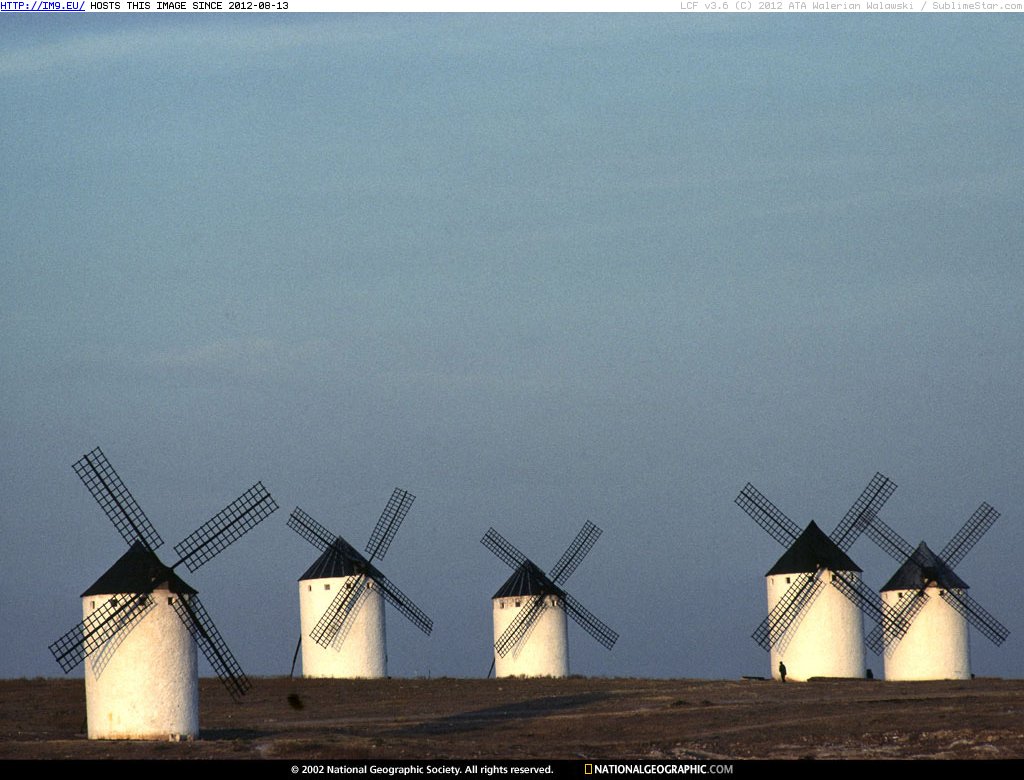Click the 'SublimeStar.com' text in the header

[977, 6]
